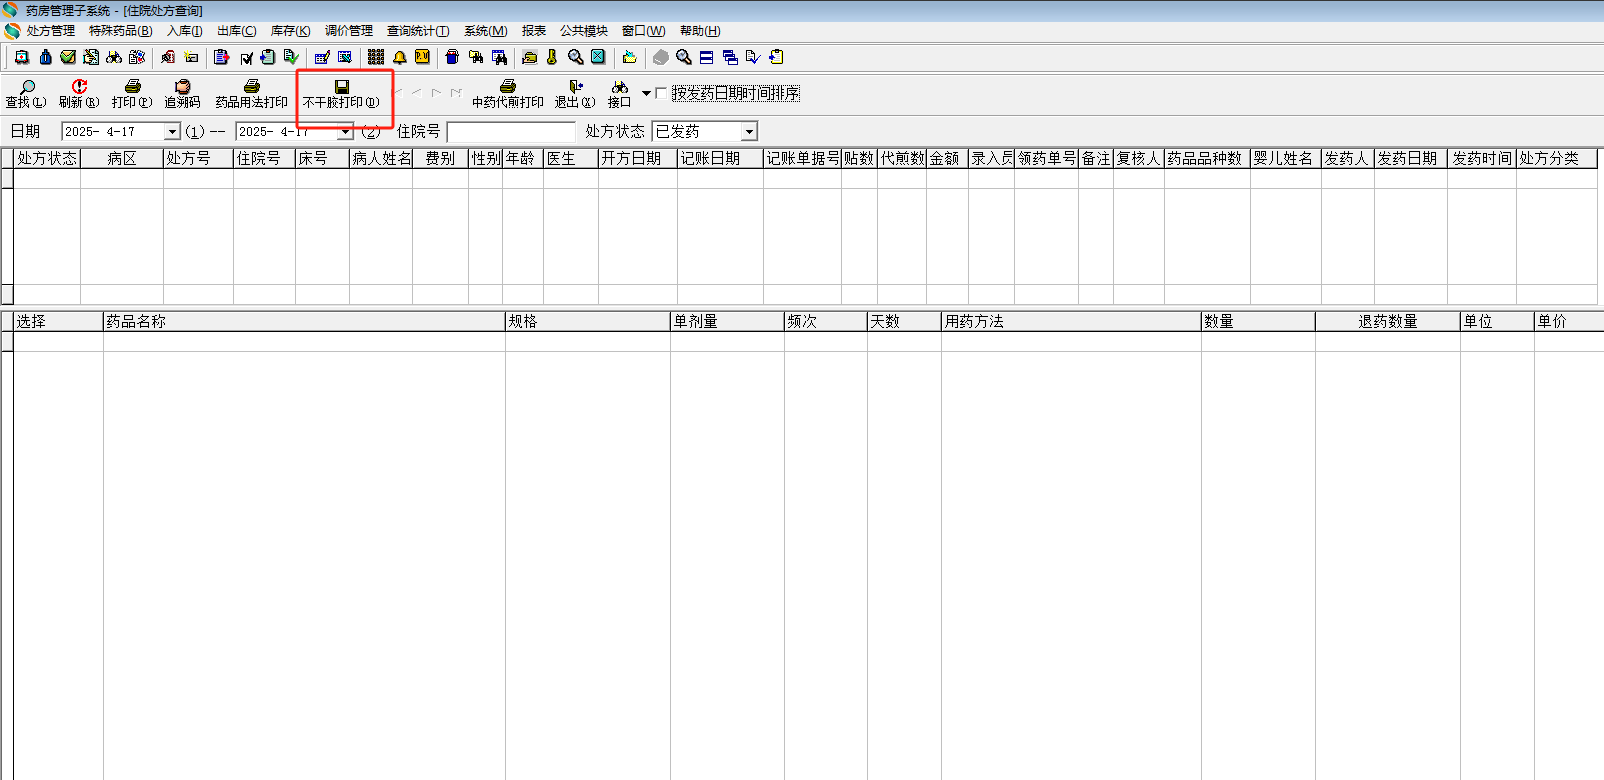Open the 处方管理 menu
The height and width of the screenshot is (780, 1604).
pyautogui.click(x=51, y=31)
